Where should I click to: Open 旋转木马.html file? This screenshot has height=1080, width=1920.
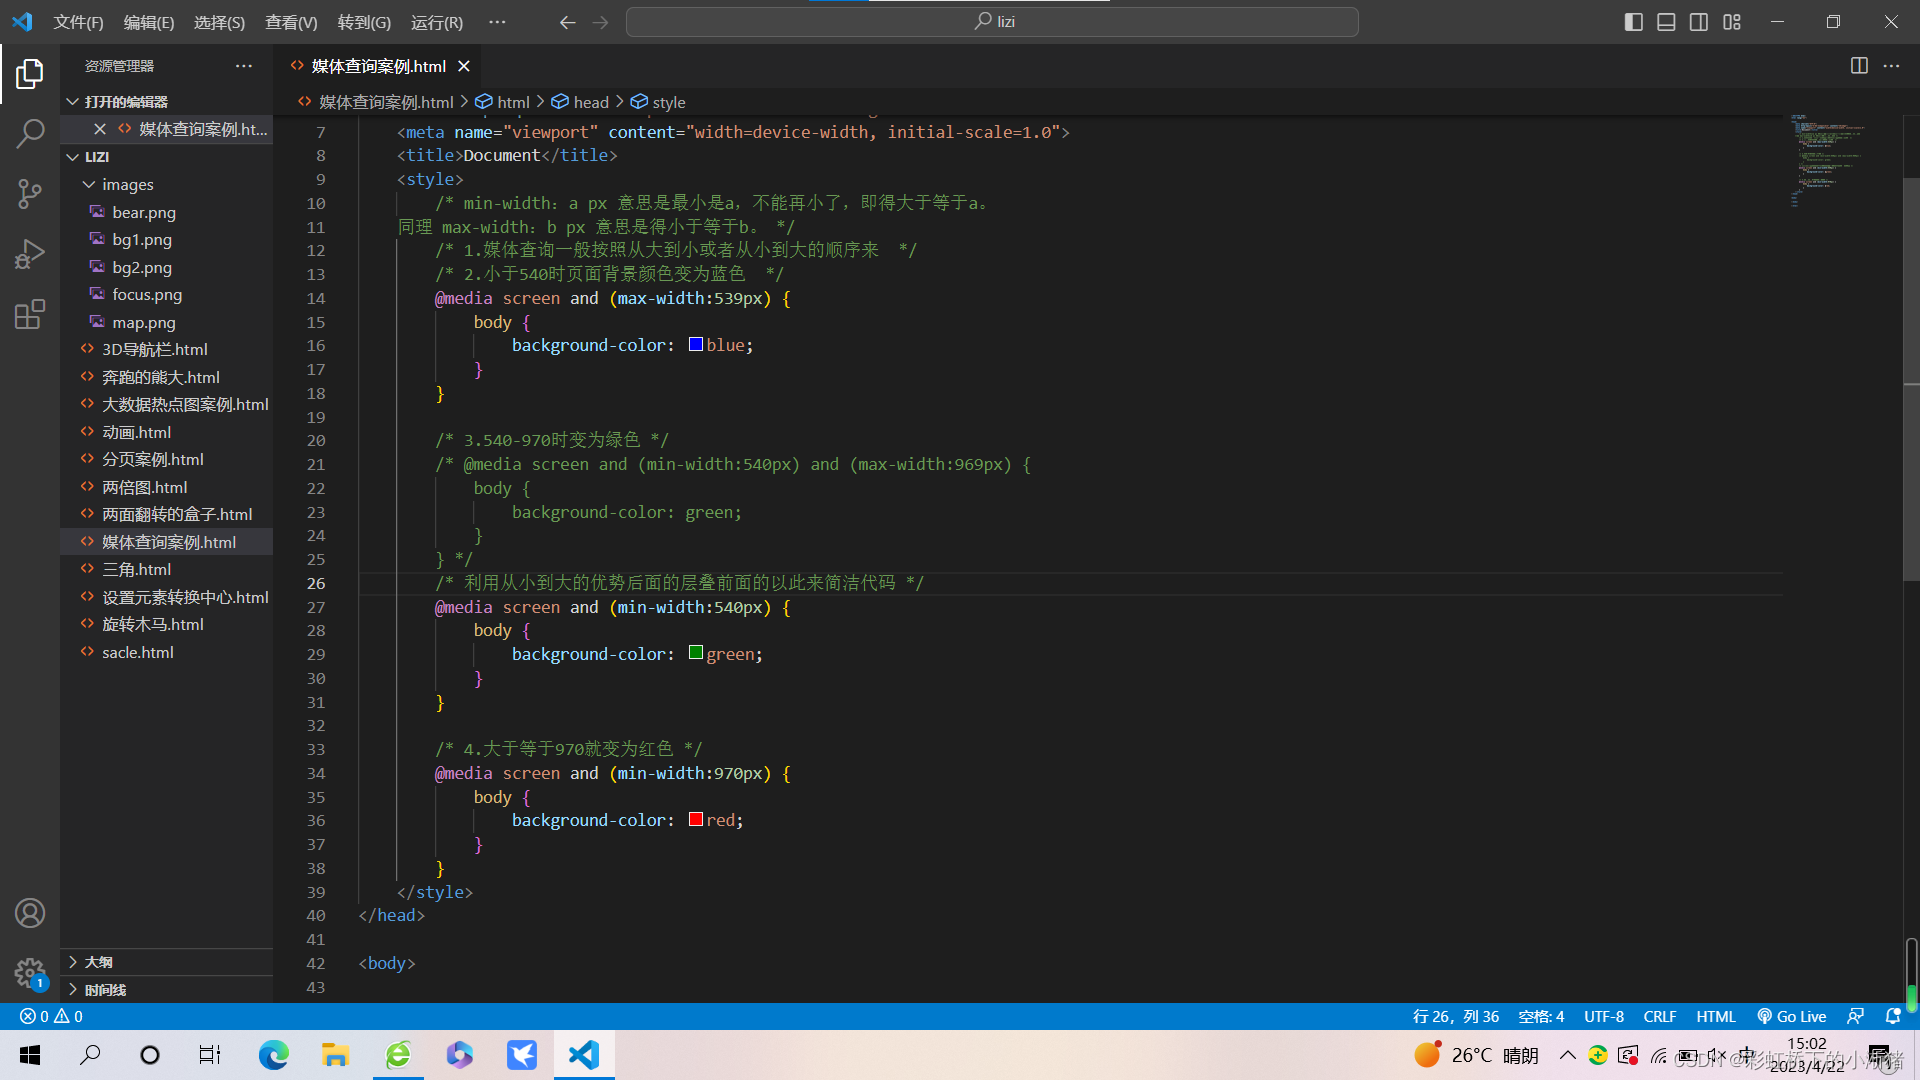166,625
